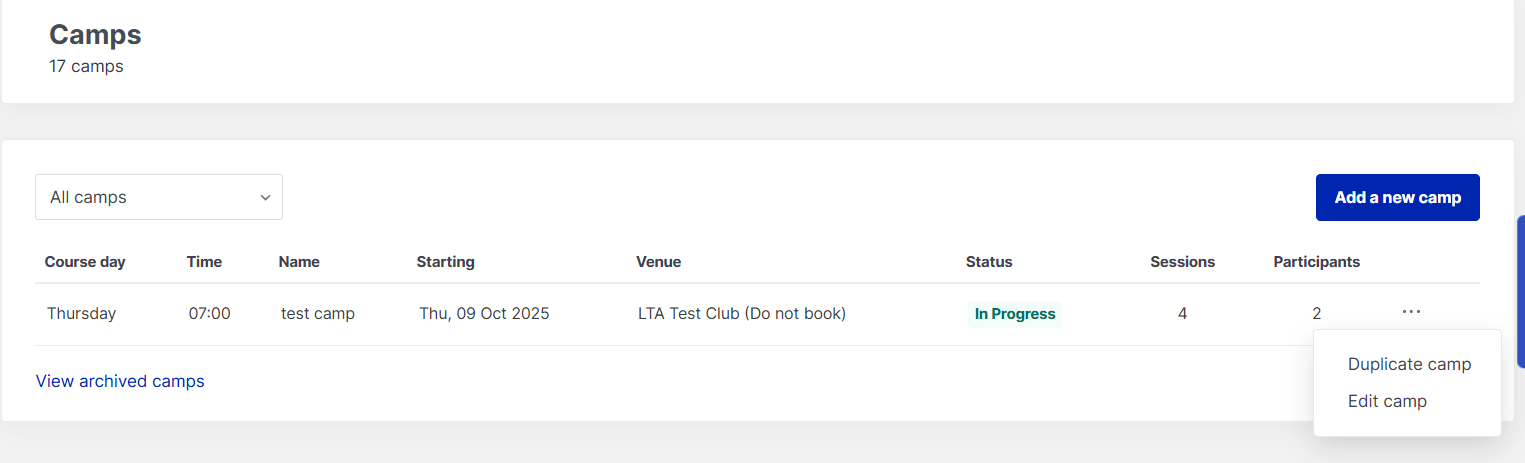The width and height of the screenshot is (1525, 463).
Task: Click the Venue column header
Action: (x=658, y=262)
